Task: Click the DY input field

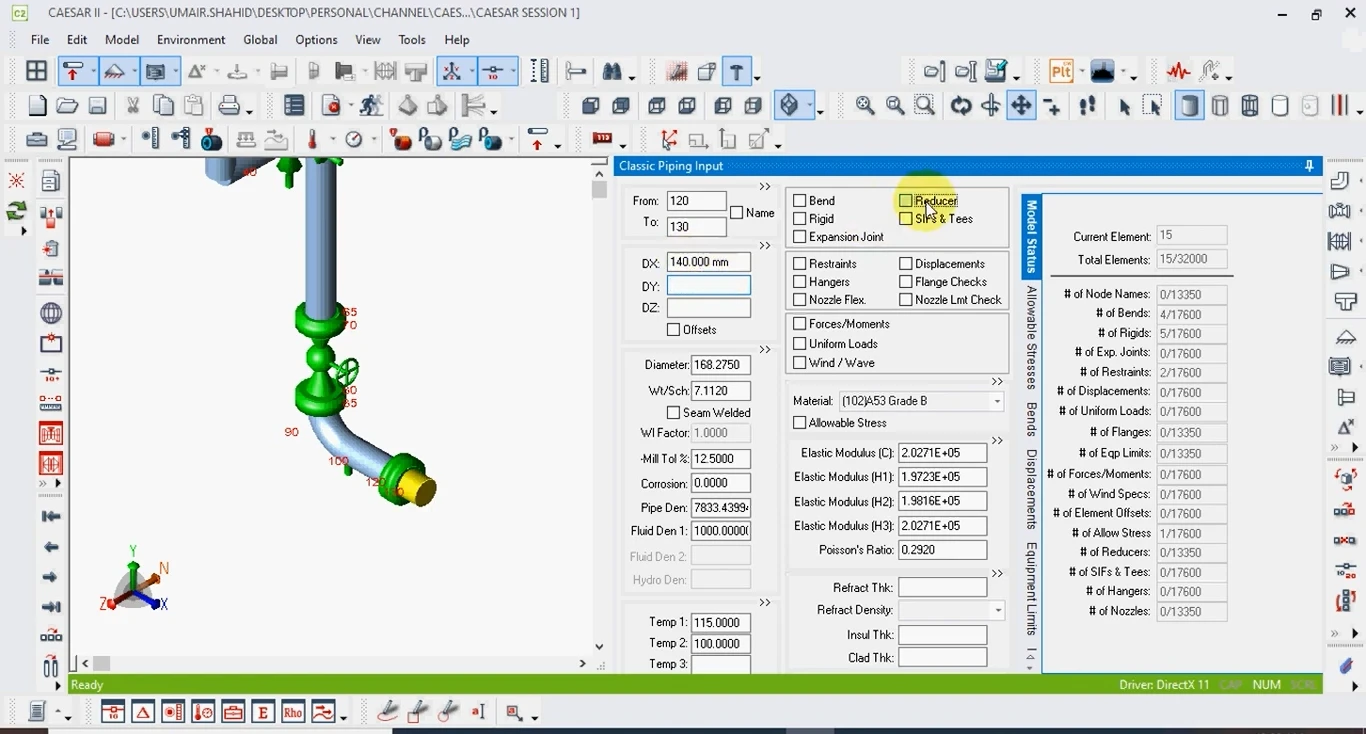Action: (x=708, y=286)
